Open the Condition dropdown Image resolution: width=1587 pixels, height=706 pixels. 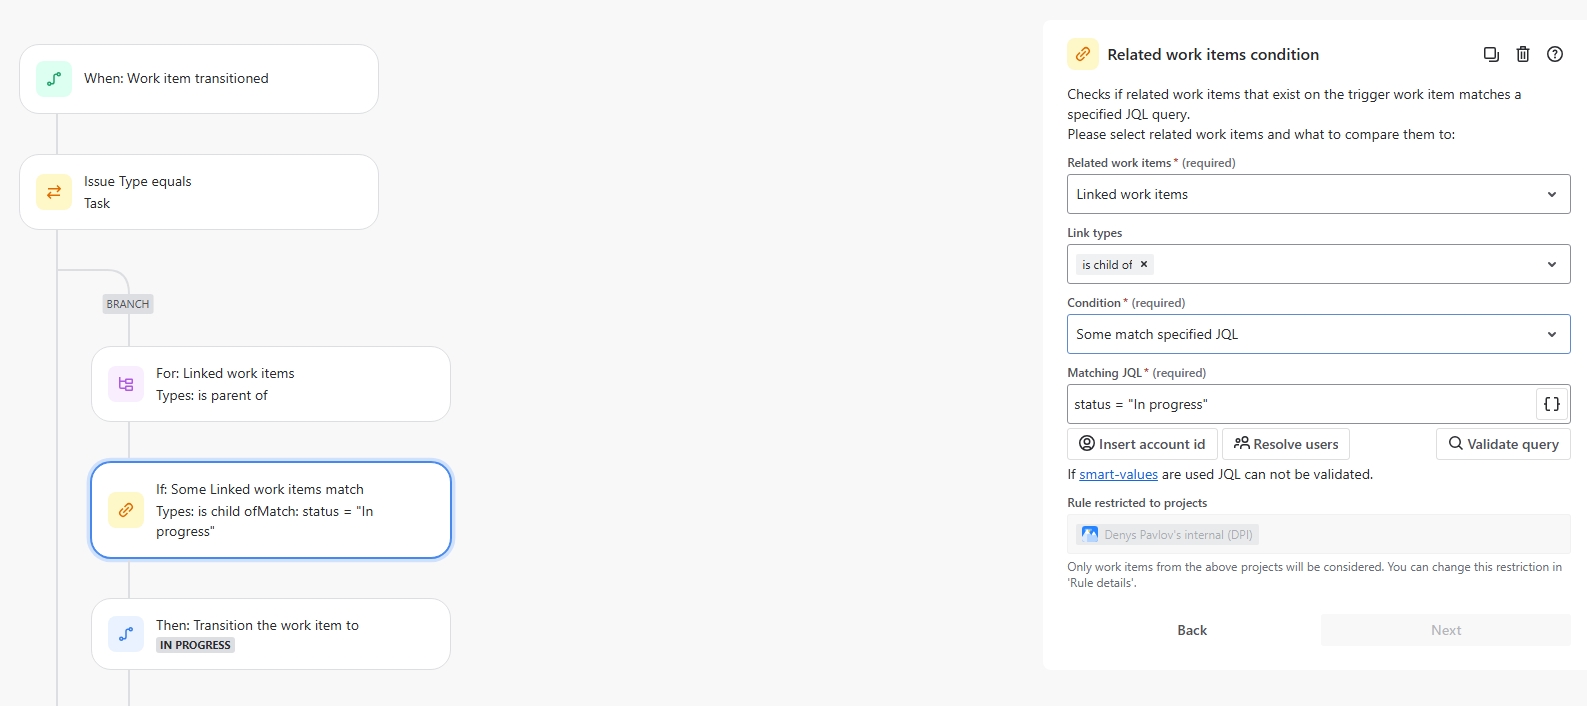pos(1319,334)
